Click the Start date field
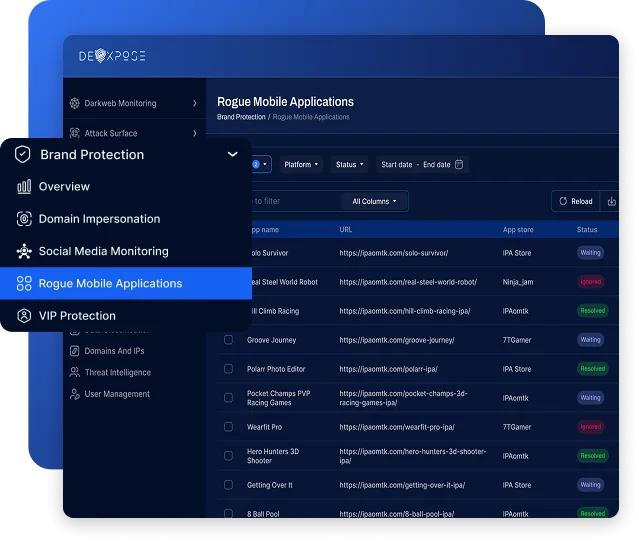The height and width of the screenshot is (543, 639). pos(397,164)
